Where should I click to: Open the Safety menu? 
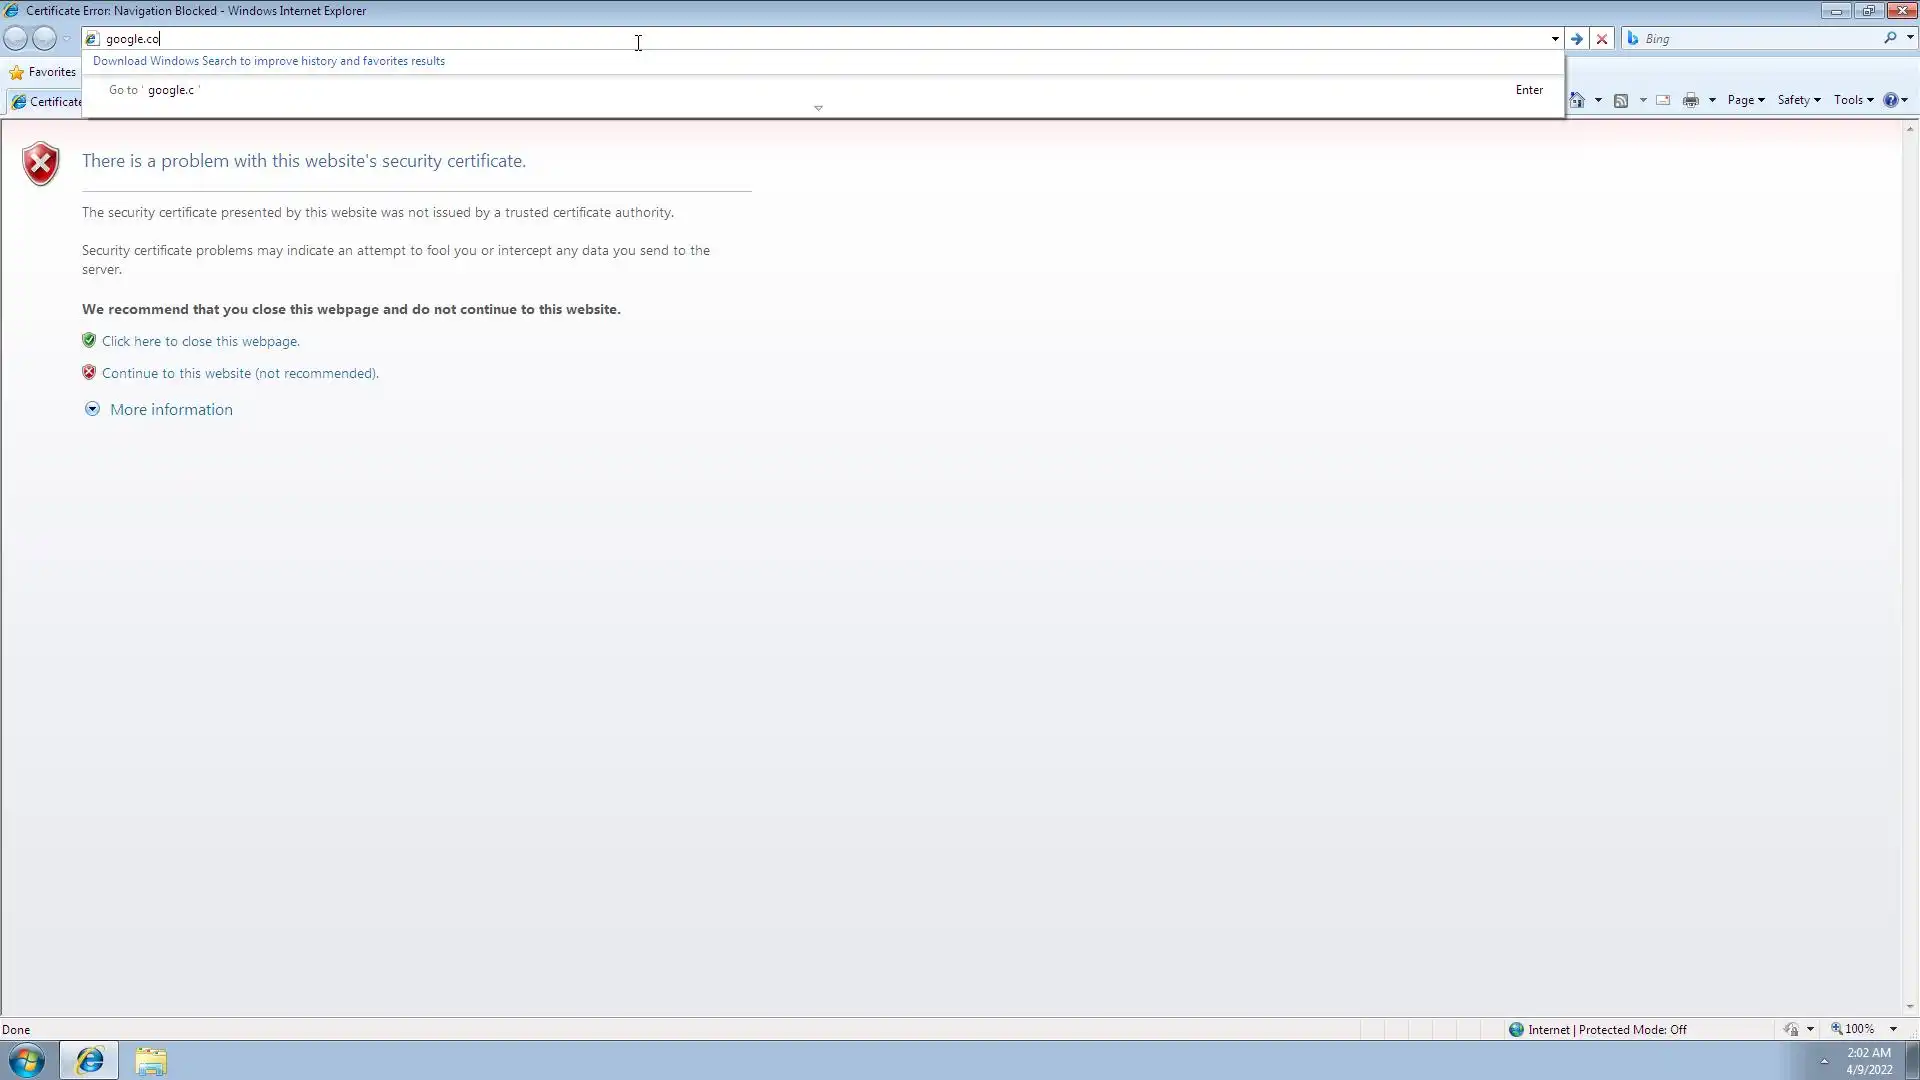pyautogui.click(x=1798, y=100)
